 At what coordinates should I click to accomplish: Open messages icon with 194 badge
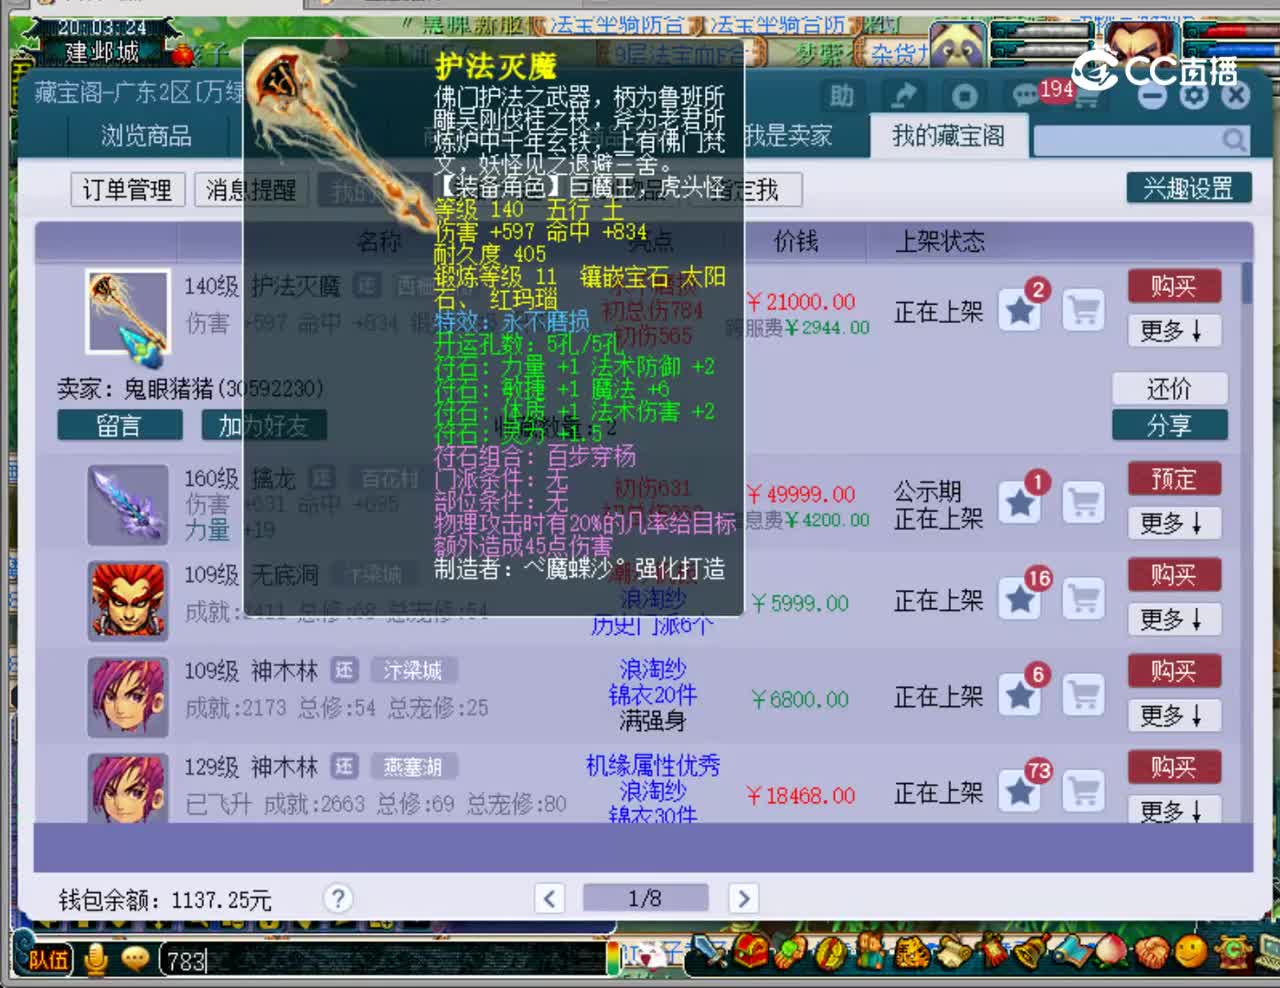pyautogui.click(x=1027, y=95)
